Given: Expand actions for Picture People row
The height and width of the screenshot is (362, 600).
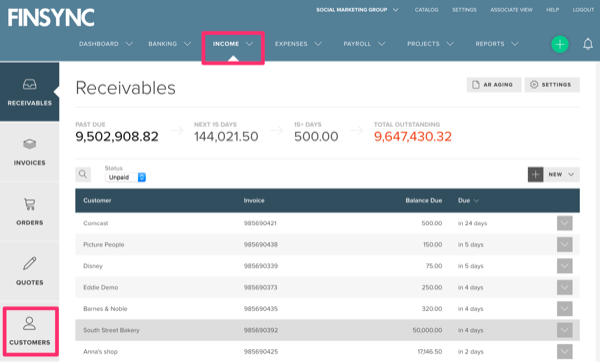Looking at the screenshot, I should pyautogui.click(x=564, y=245).
